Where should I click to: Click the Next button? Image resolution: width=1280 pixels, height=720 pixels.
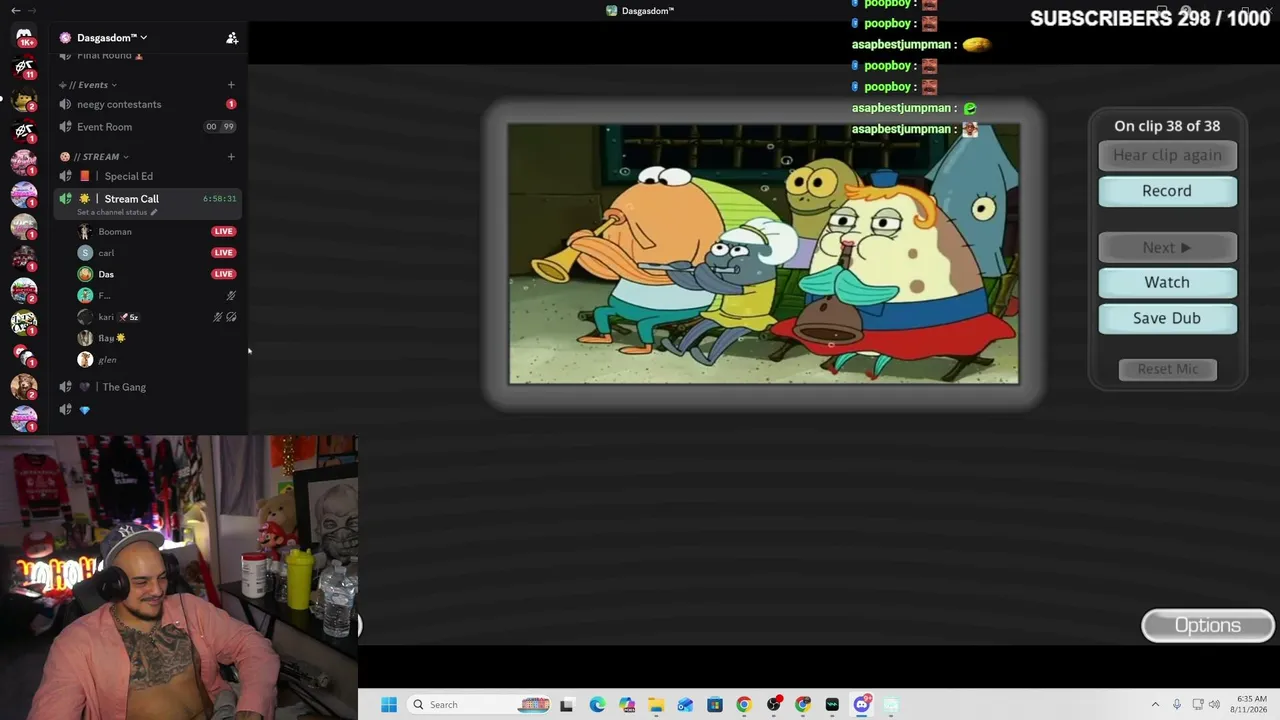pos(1167,247)
